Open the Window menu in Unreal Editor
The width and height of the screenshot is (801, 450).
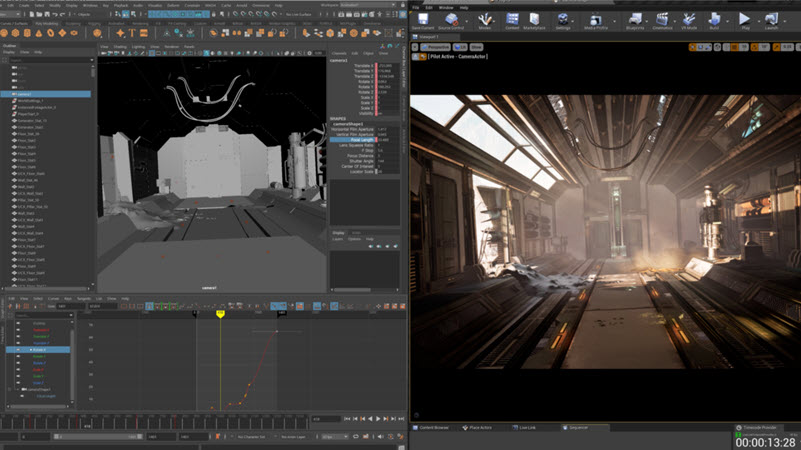[446, 7]
